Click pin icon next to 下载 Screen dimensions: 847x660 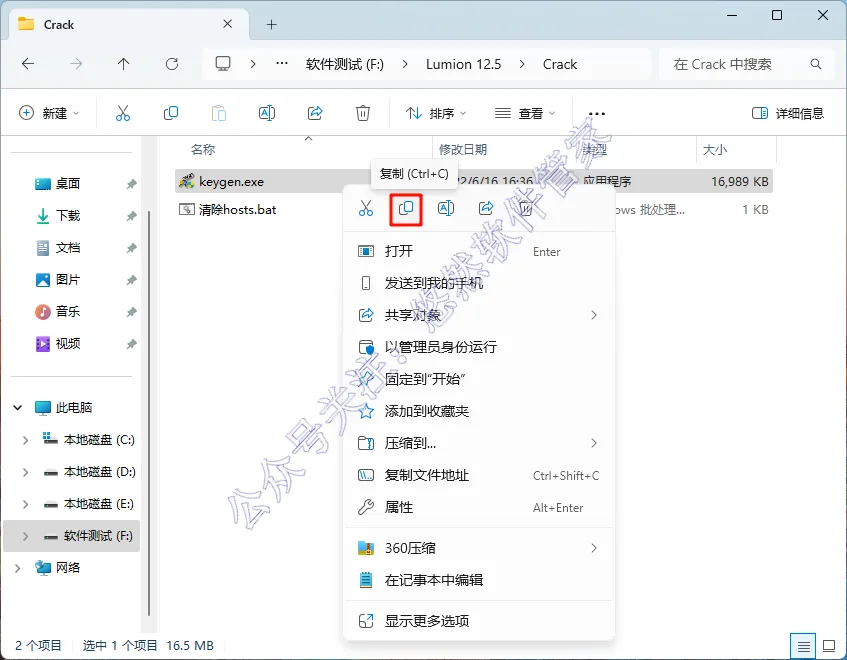click(131, 216)
